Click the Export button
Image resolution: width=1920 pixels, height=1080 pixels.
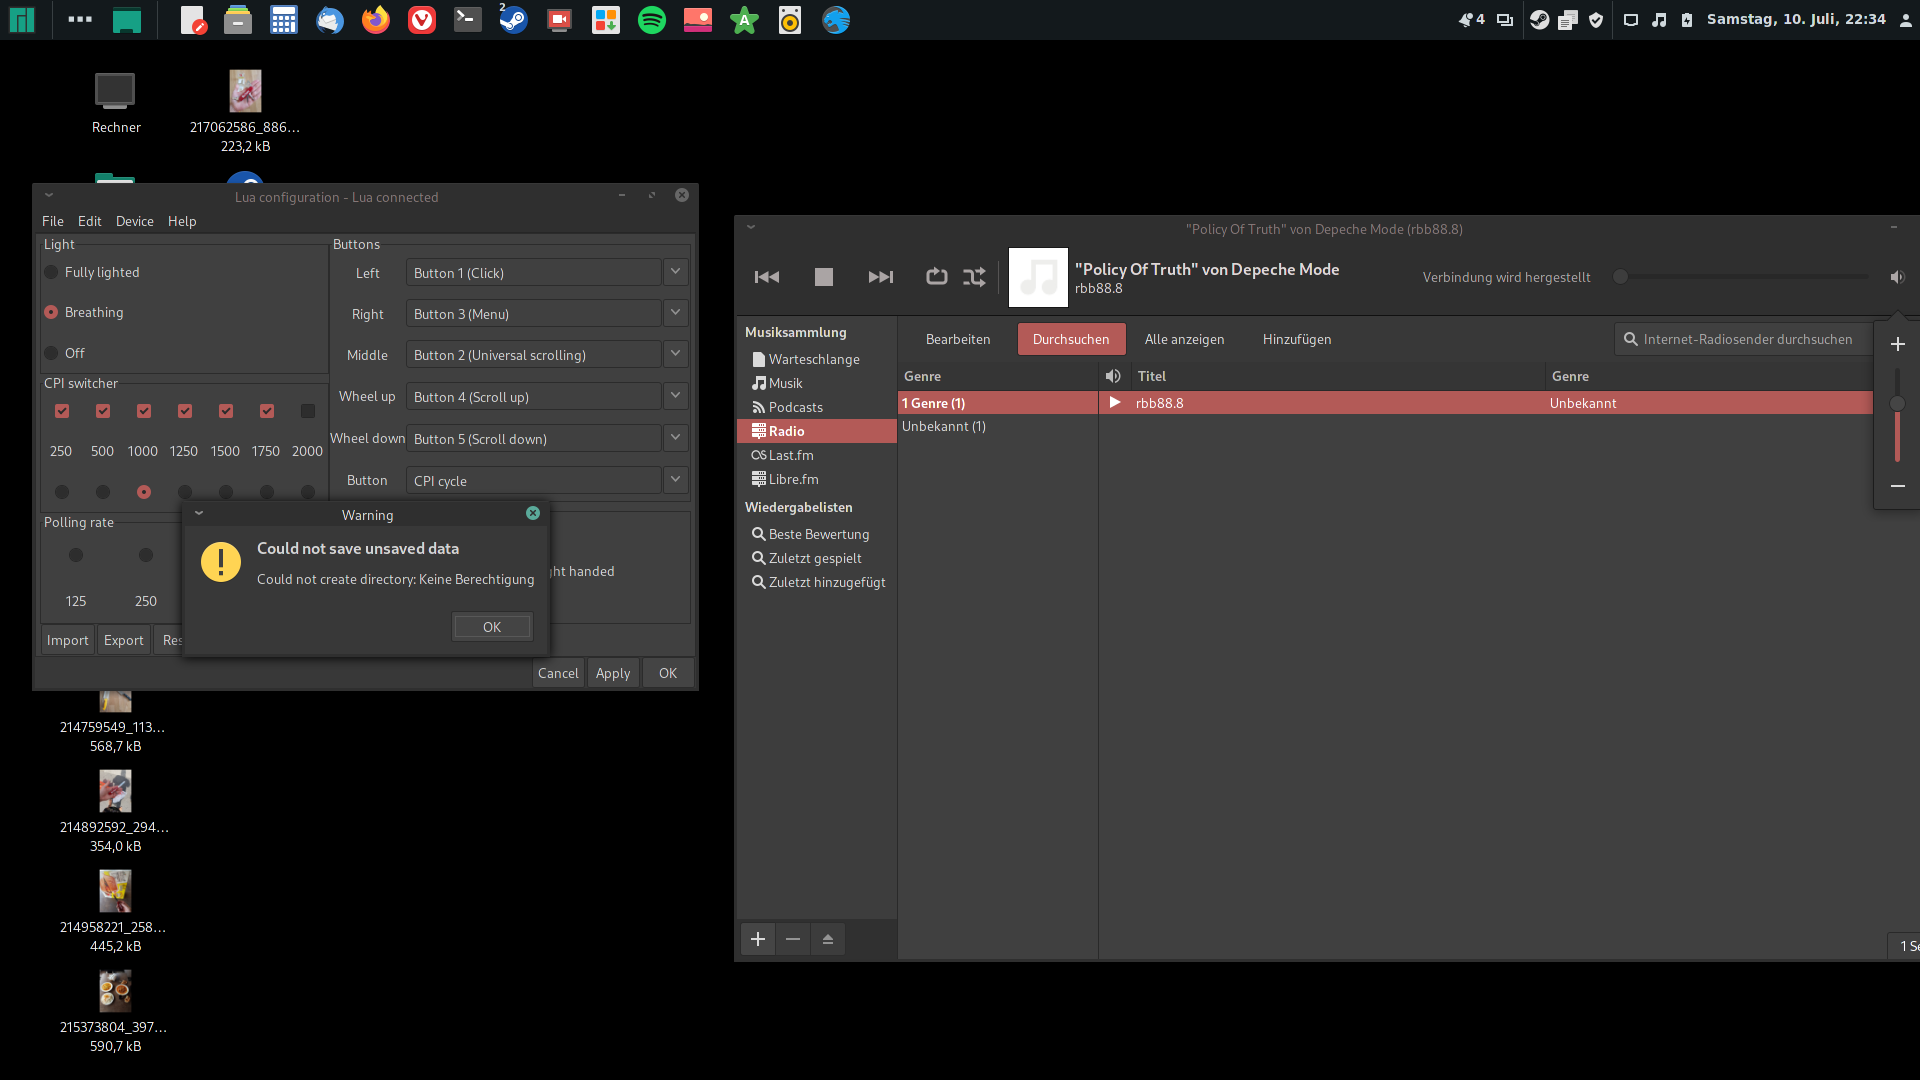[x=124, y=640]
